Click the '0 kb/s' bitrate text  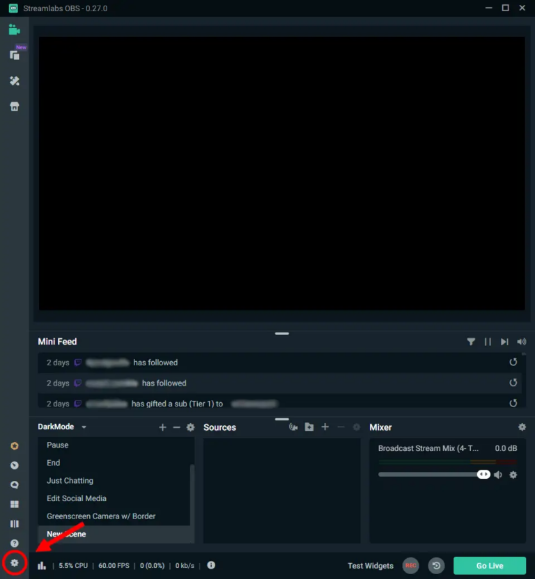(185, 566)
